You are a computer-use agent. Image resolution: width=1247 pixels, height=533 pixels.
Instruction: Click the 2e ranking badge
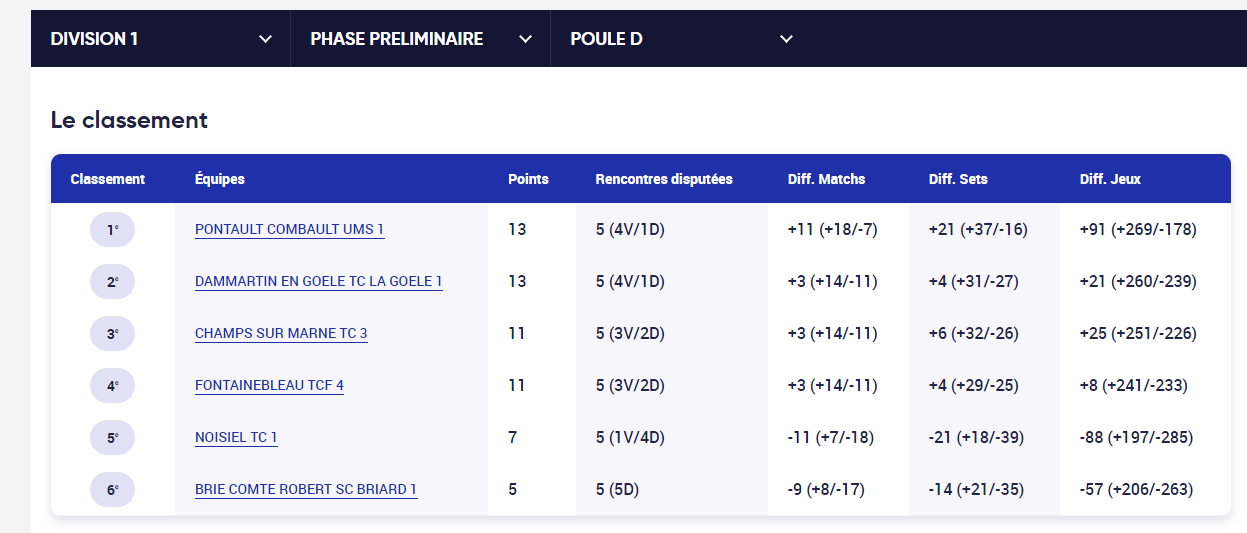[112, 282]
